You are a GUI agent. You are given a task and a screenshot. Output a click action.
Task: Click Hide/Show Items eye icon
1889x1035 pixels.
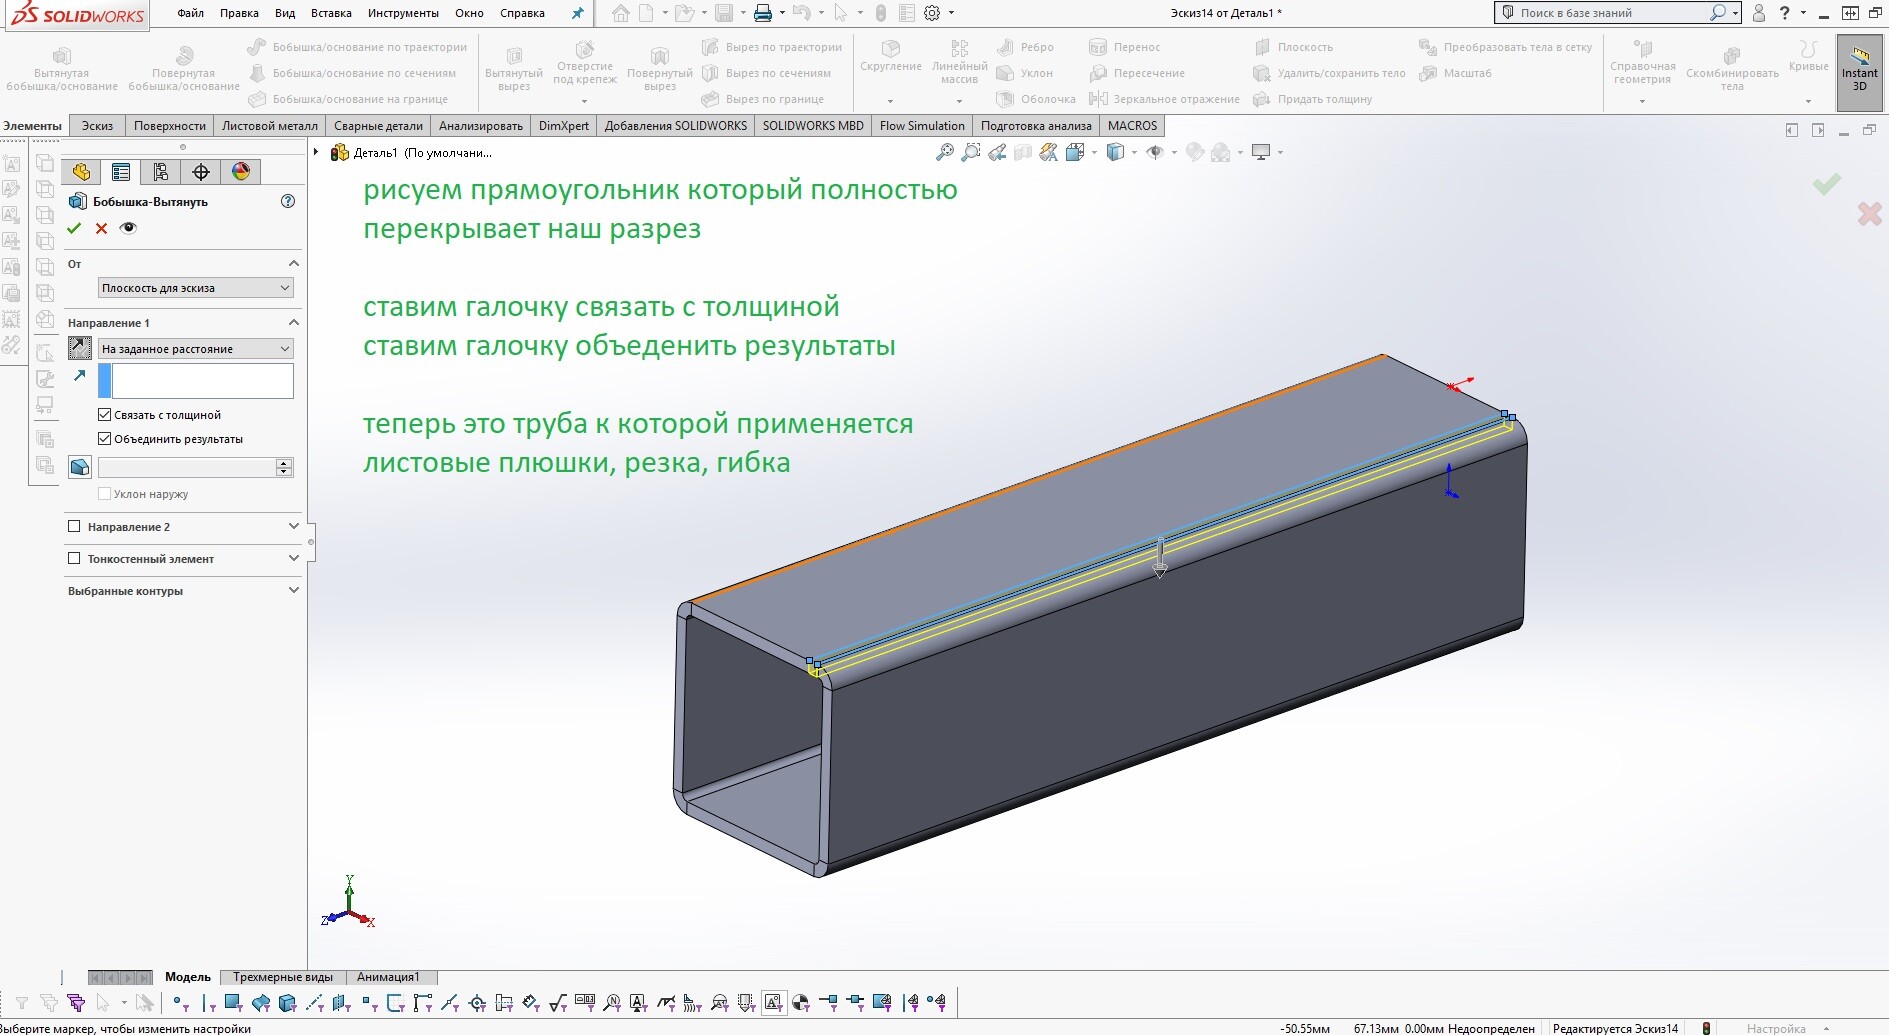1155,152
